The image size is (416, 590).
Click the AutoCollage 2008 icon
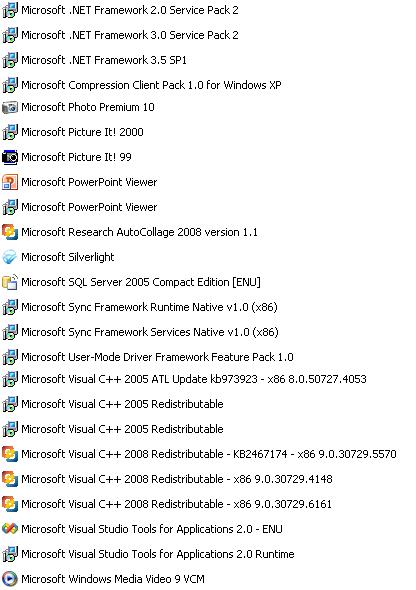tap(10, 232)
